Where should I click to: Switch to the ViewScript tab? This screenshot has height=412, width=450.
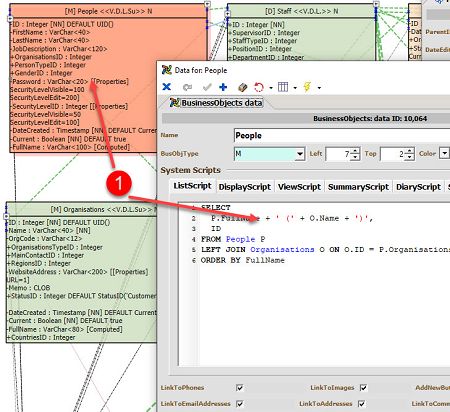(299, 187)
